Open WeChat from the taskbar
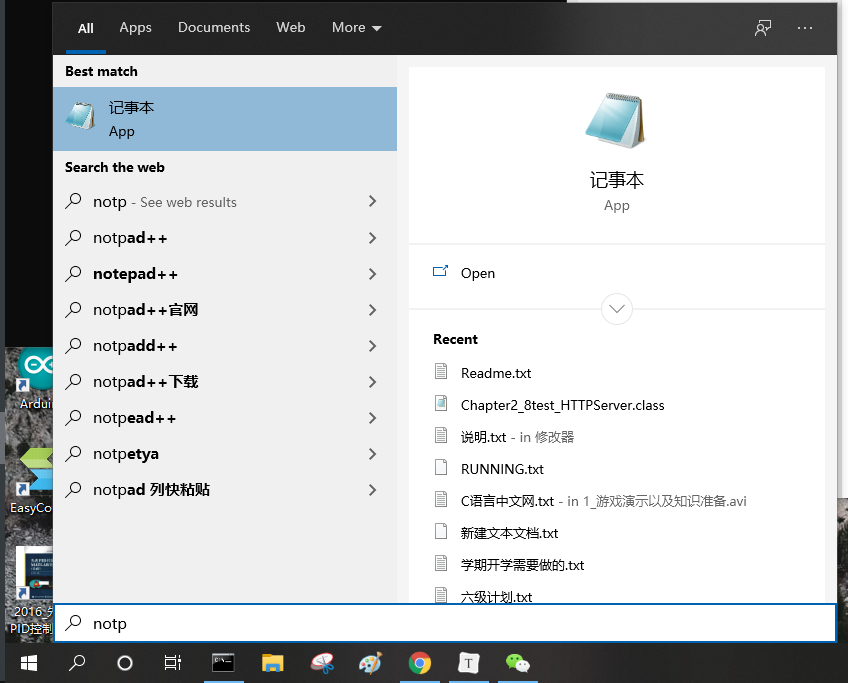Viewport: 848px width, 683px height. 518,663
